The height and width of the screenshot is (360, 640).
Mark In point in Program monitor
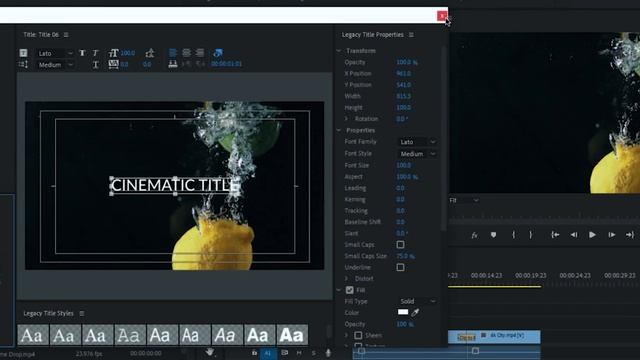(513, 235)
